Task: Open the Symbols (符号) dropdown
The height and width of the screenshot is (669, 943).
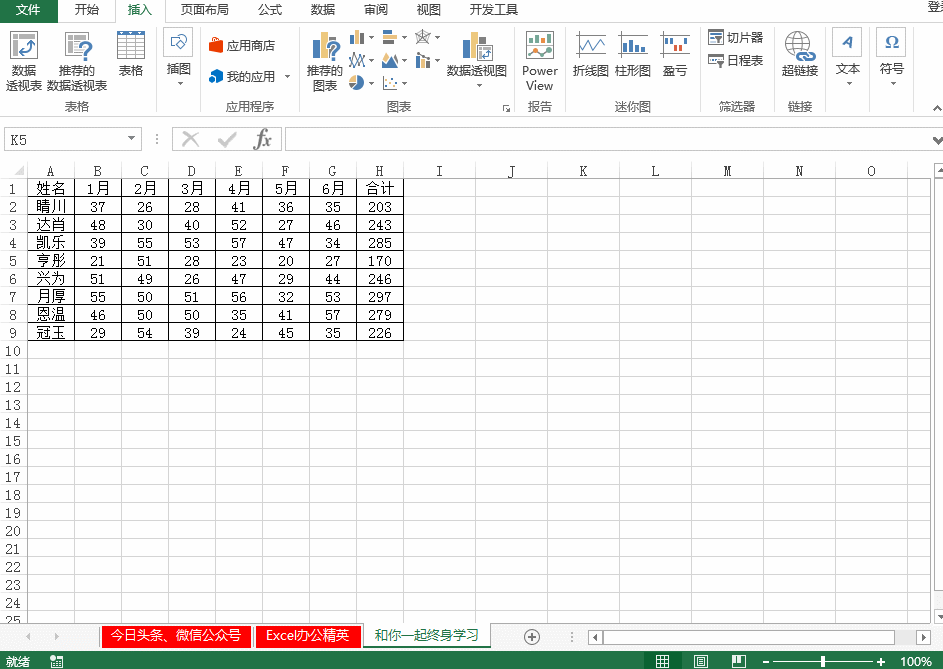Action: (891, 58)
